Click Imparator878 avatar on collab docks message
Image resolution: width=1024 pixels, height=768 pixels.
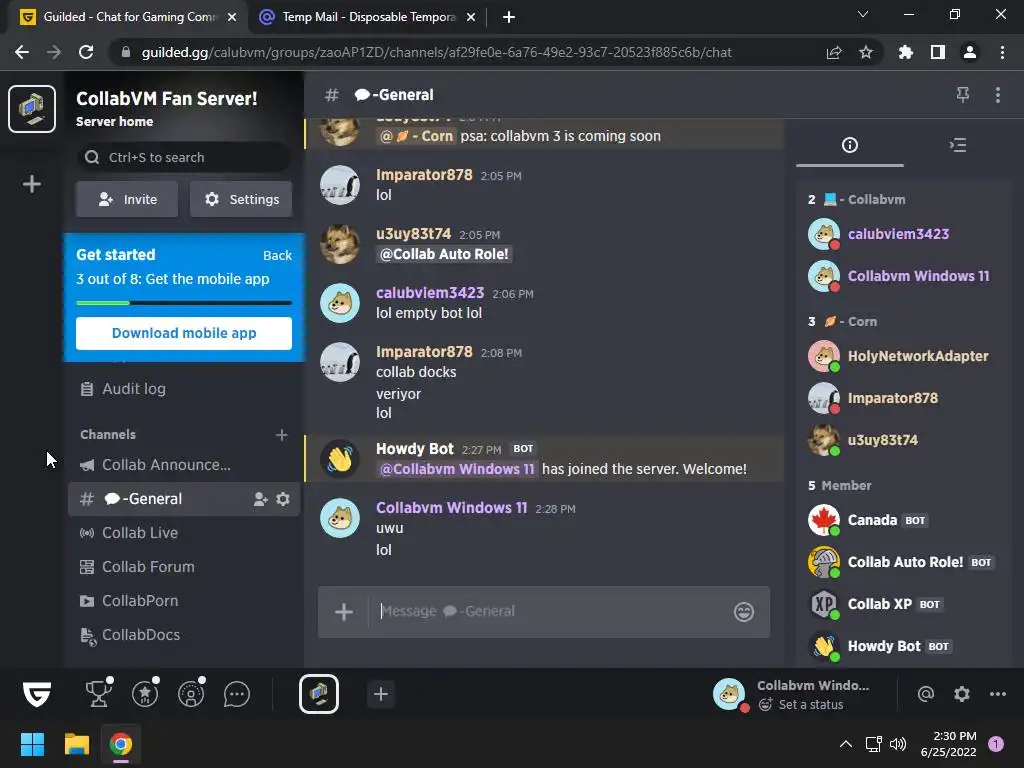[340, 361]
